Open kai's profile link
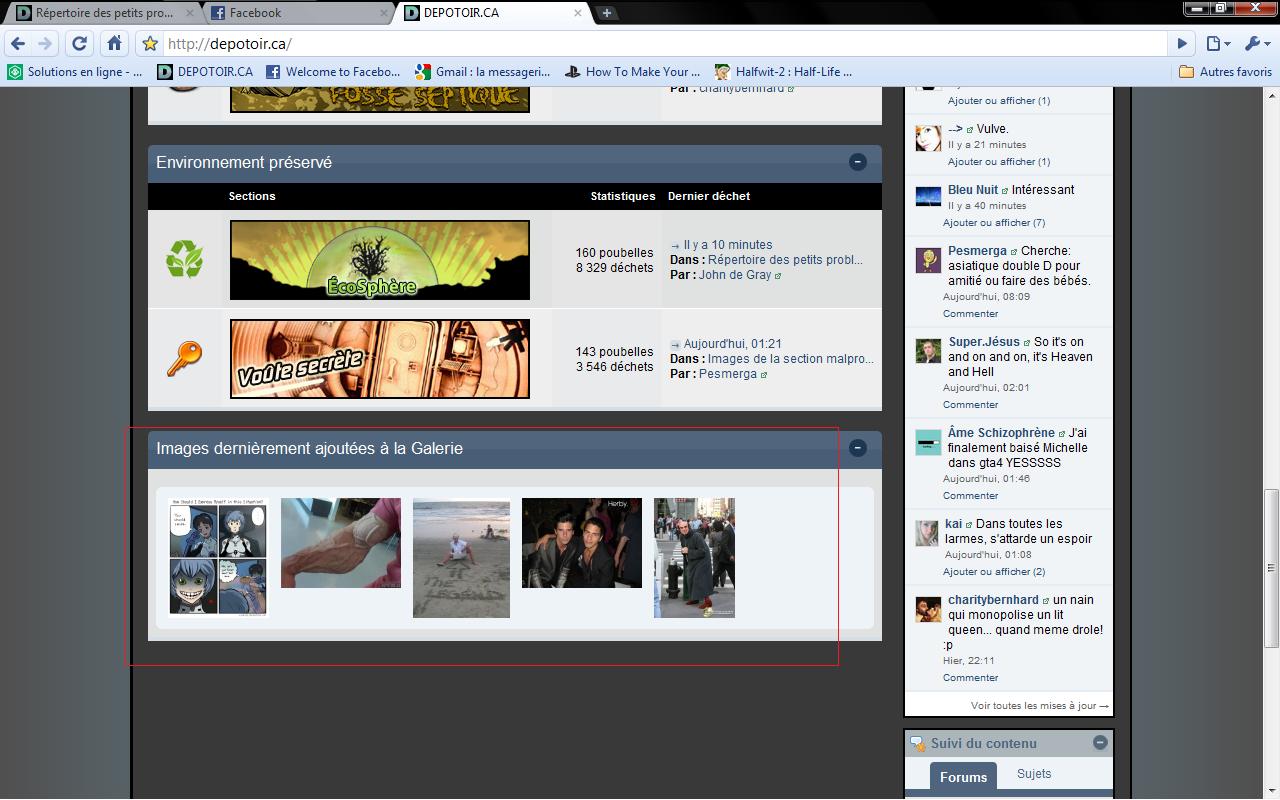1280x800 pixels. coord(953,524)
